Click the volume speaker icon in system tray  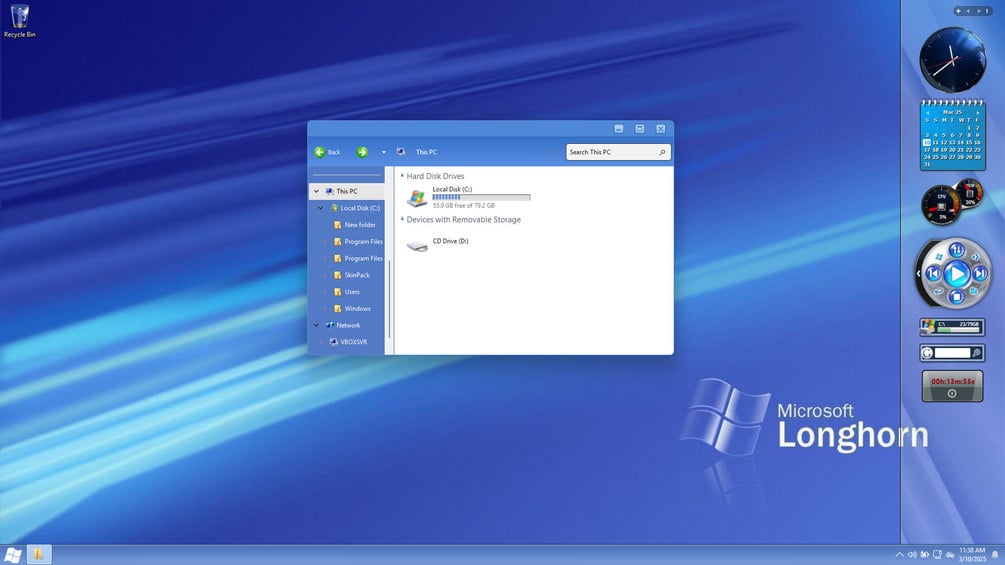coord(911,555)
